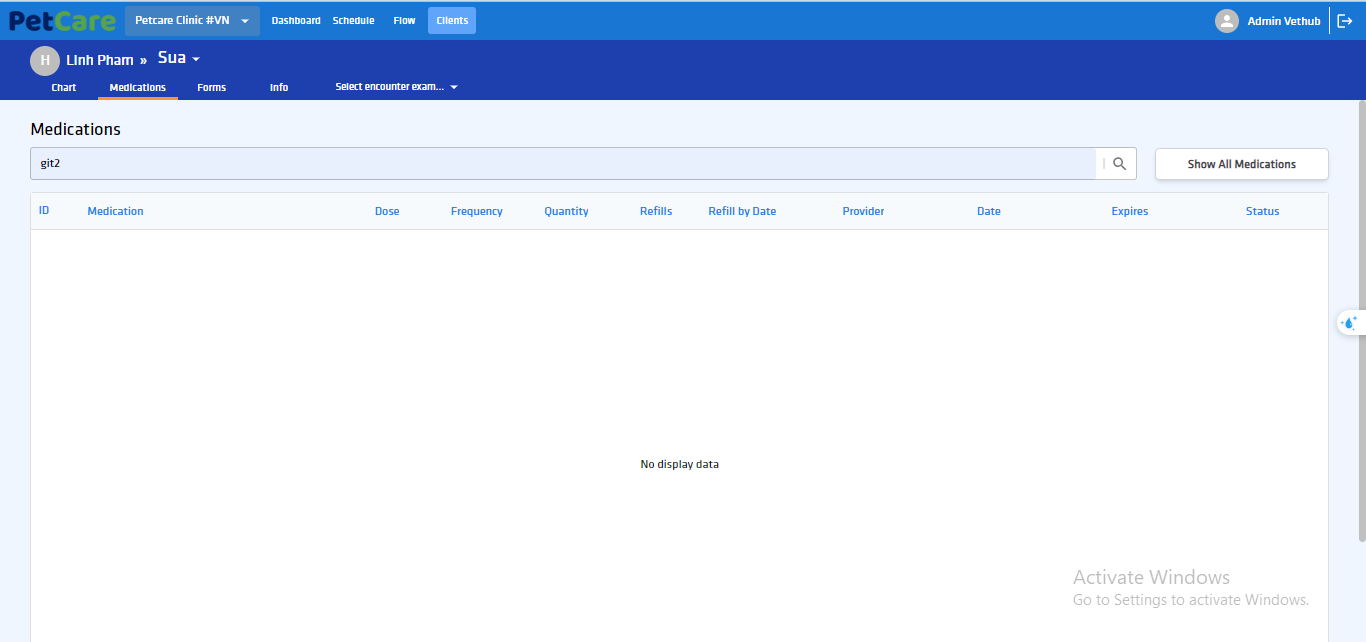
Task: Click the Frequency column header
Action: [477, 211]
